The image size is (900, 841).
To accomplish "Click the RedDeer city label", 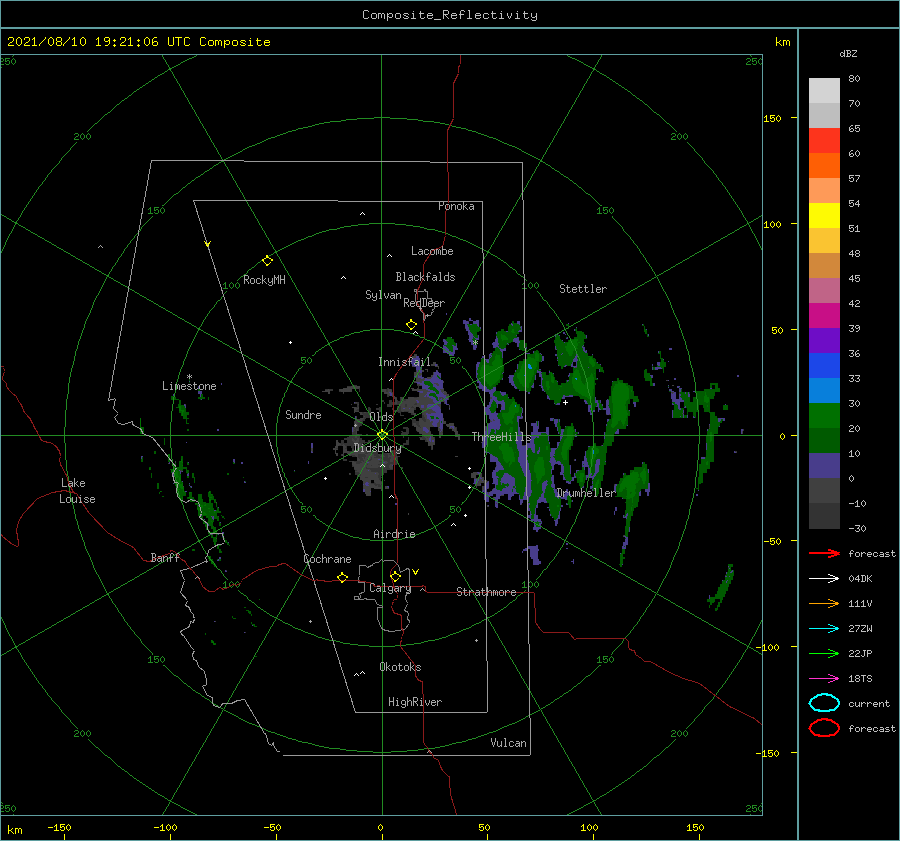I will tap(424, 303).
